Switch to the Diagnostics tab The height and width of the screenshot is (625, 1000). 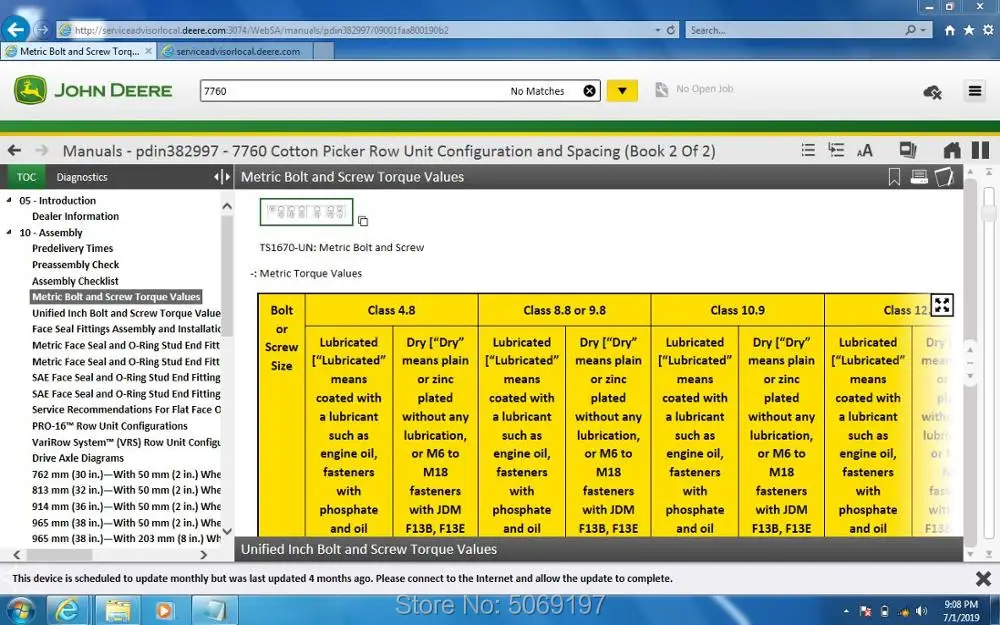(x=82, y=177)
